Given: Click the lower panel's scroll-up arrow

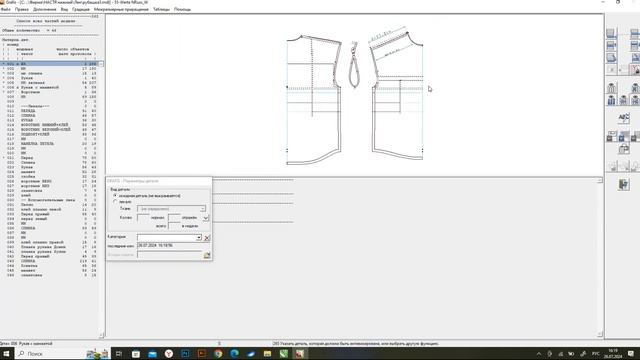Looking at the screenshot, I should tap(600, 180).
